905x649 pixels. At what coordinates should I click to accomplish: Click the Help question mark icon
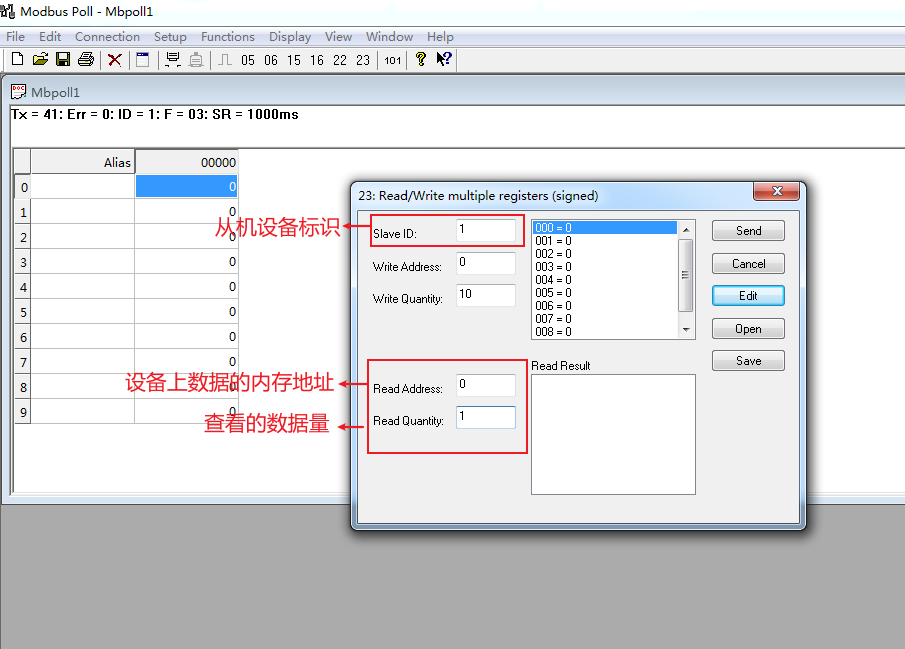420,59
